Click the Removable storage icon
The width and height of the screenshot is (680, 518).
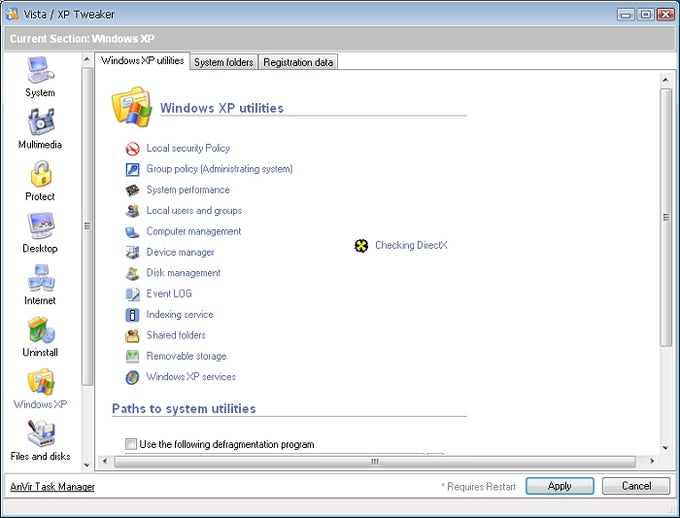(x=132, y=356)
